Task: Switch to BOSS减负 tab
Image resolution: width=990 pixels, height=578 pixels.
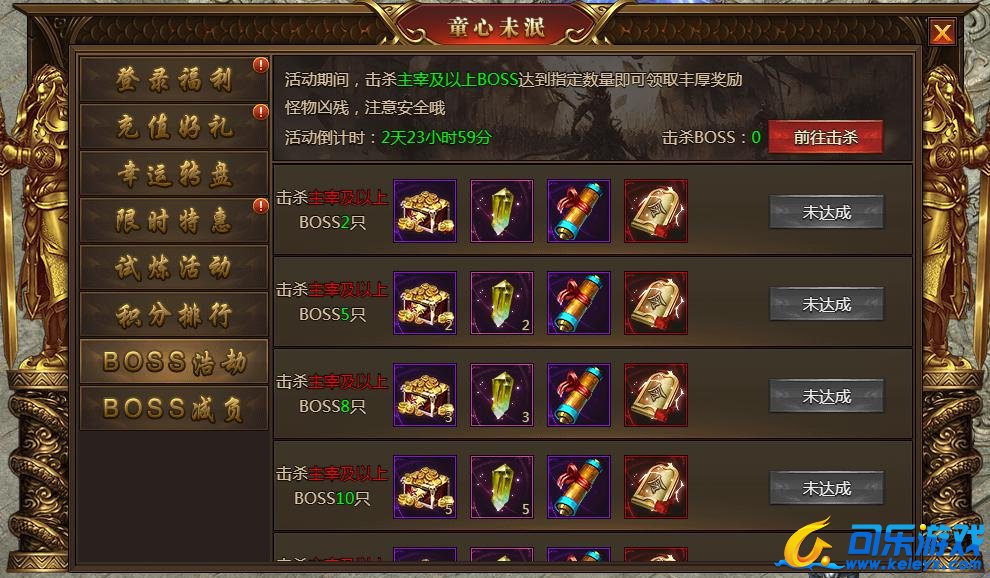Action: tap(174, 408)
